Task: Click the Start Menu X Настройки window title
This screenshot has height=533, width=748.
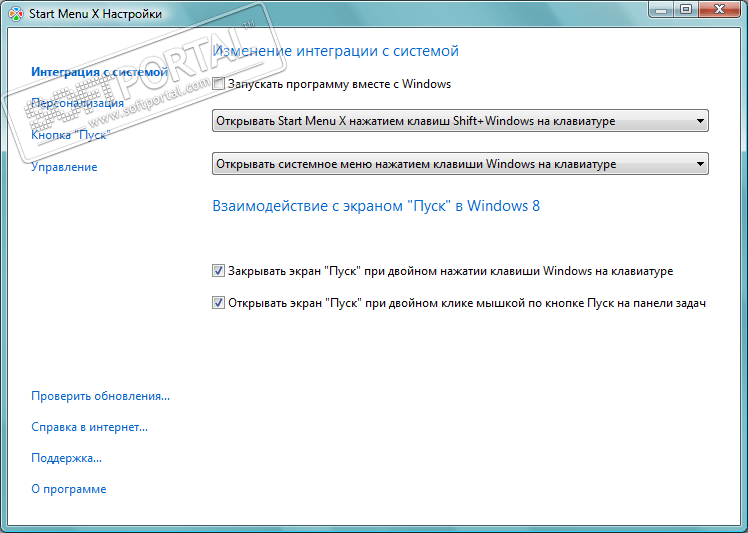Action: [x=95, y=14]
